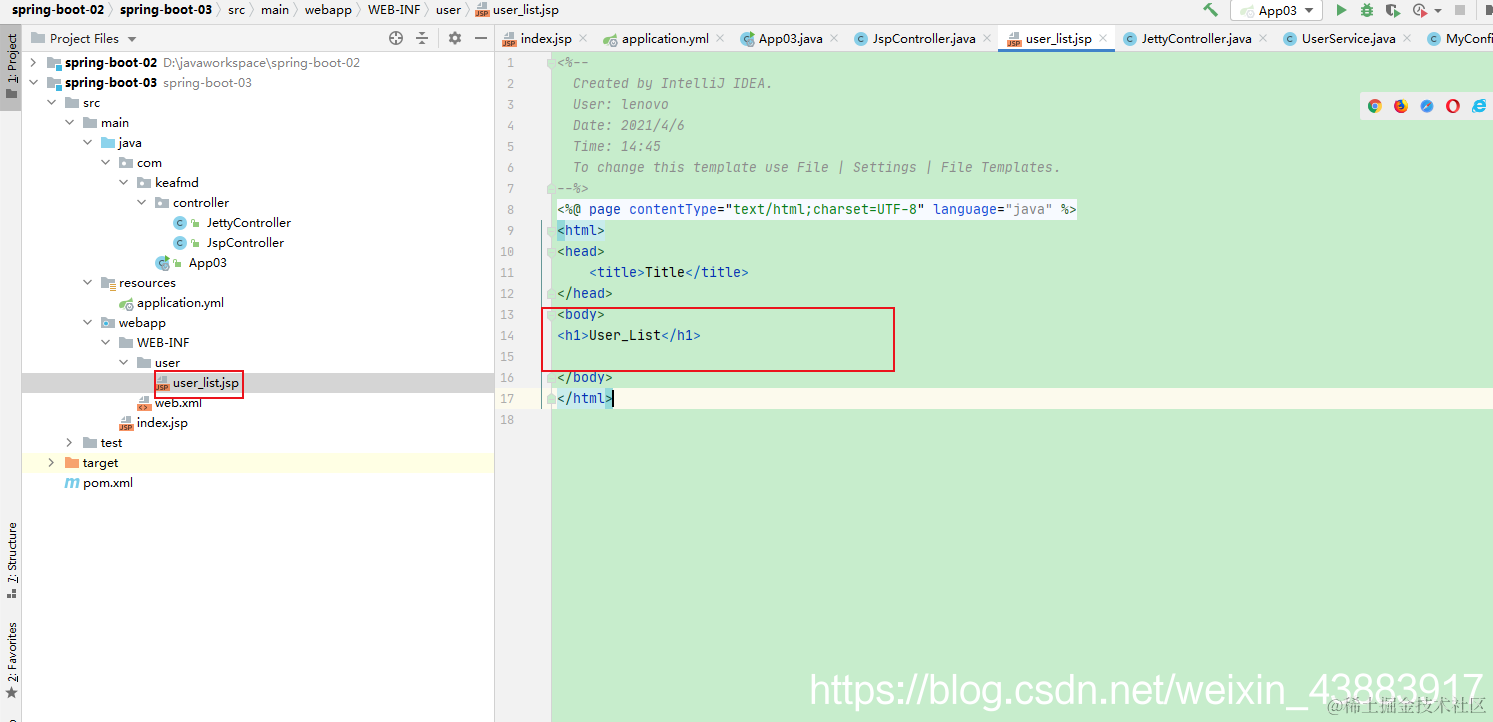Screen dimensions: 1493x722
Task: Open the 2: Favorites tool window tab
Action: 11,658
